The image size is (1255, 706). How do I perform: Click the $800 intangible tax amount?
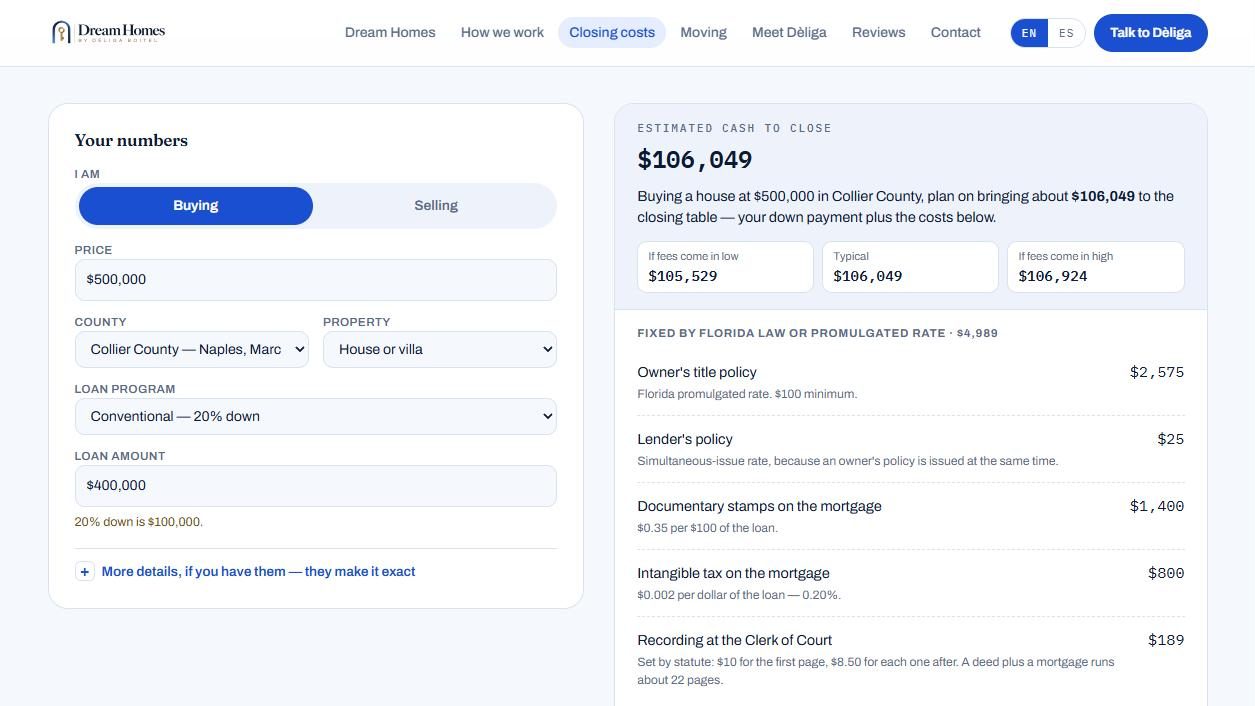(1166, 573)
